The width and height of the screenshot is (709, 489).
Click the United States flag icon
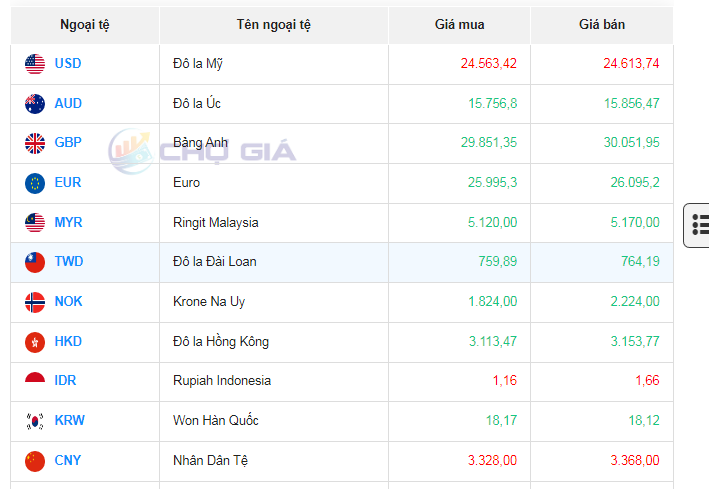35,64
